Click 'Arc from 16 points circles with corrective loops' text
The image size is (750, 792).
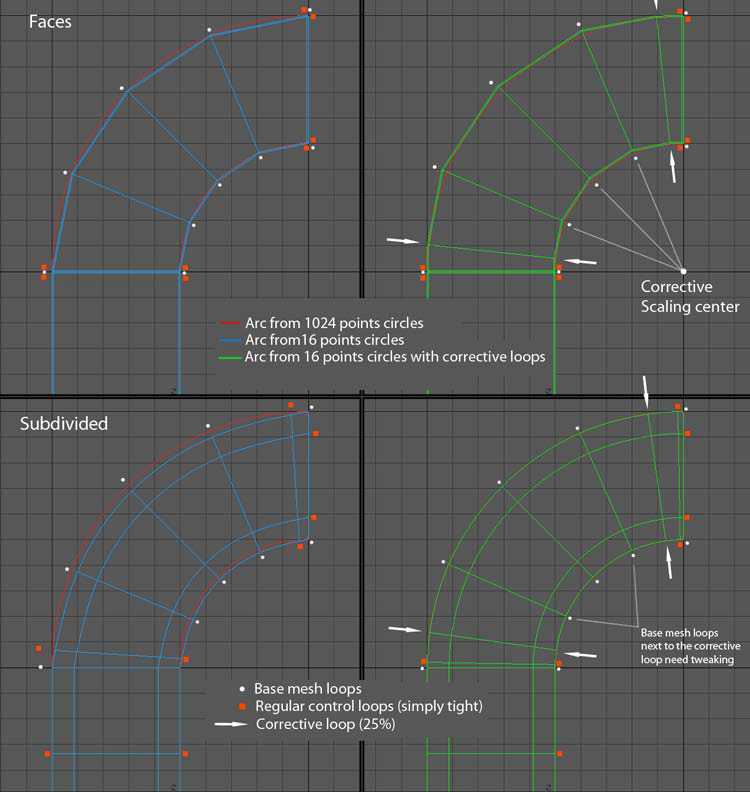click(395, 357)
